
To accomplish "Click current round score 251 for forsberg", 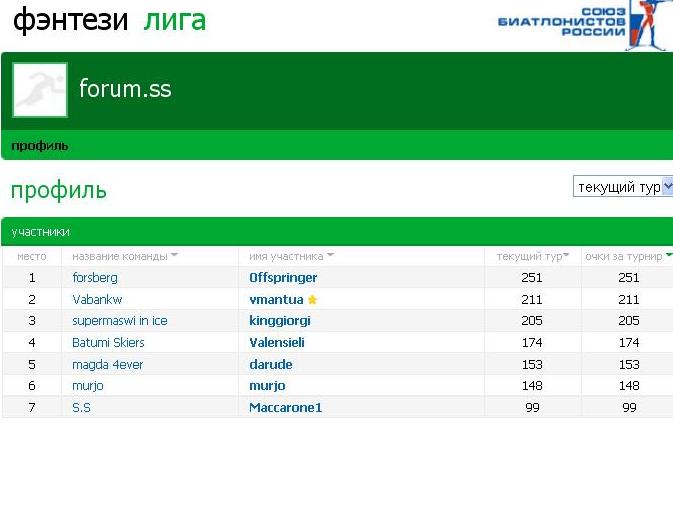I will [x=532, y=278].
